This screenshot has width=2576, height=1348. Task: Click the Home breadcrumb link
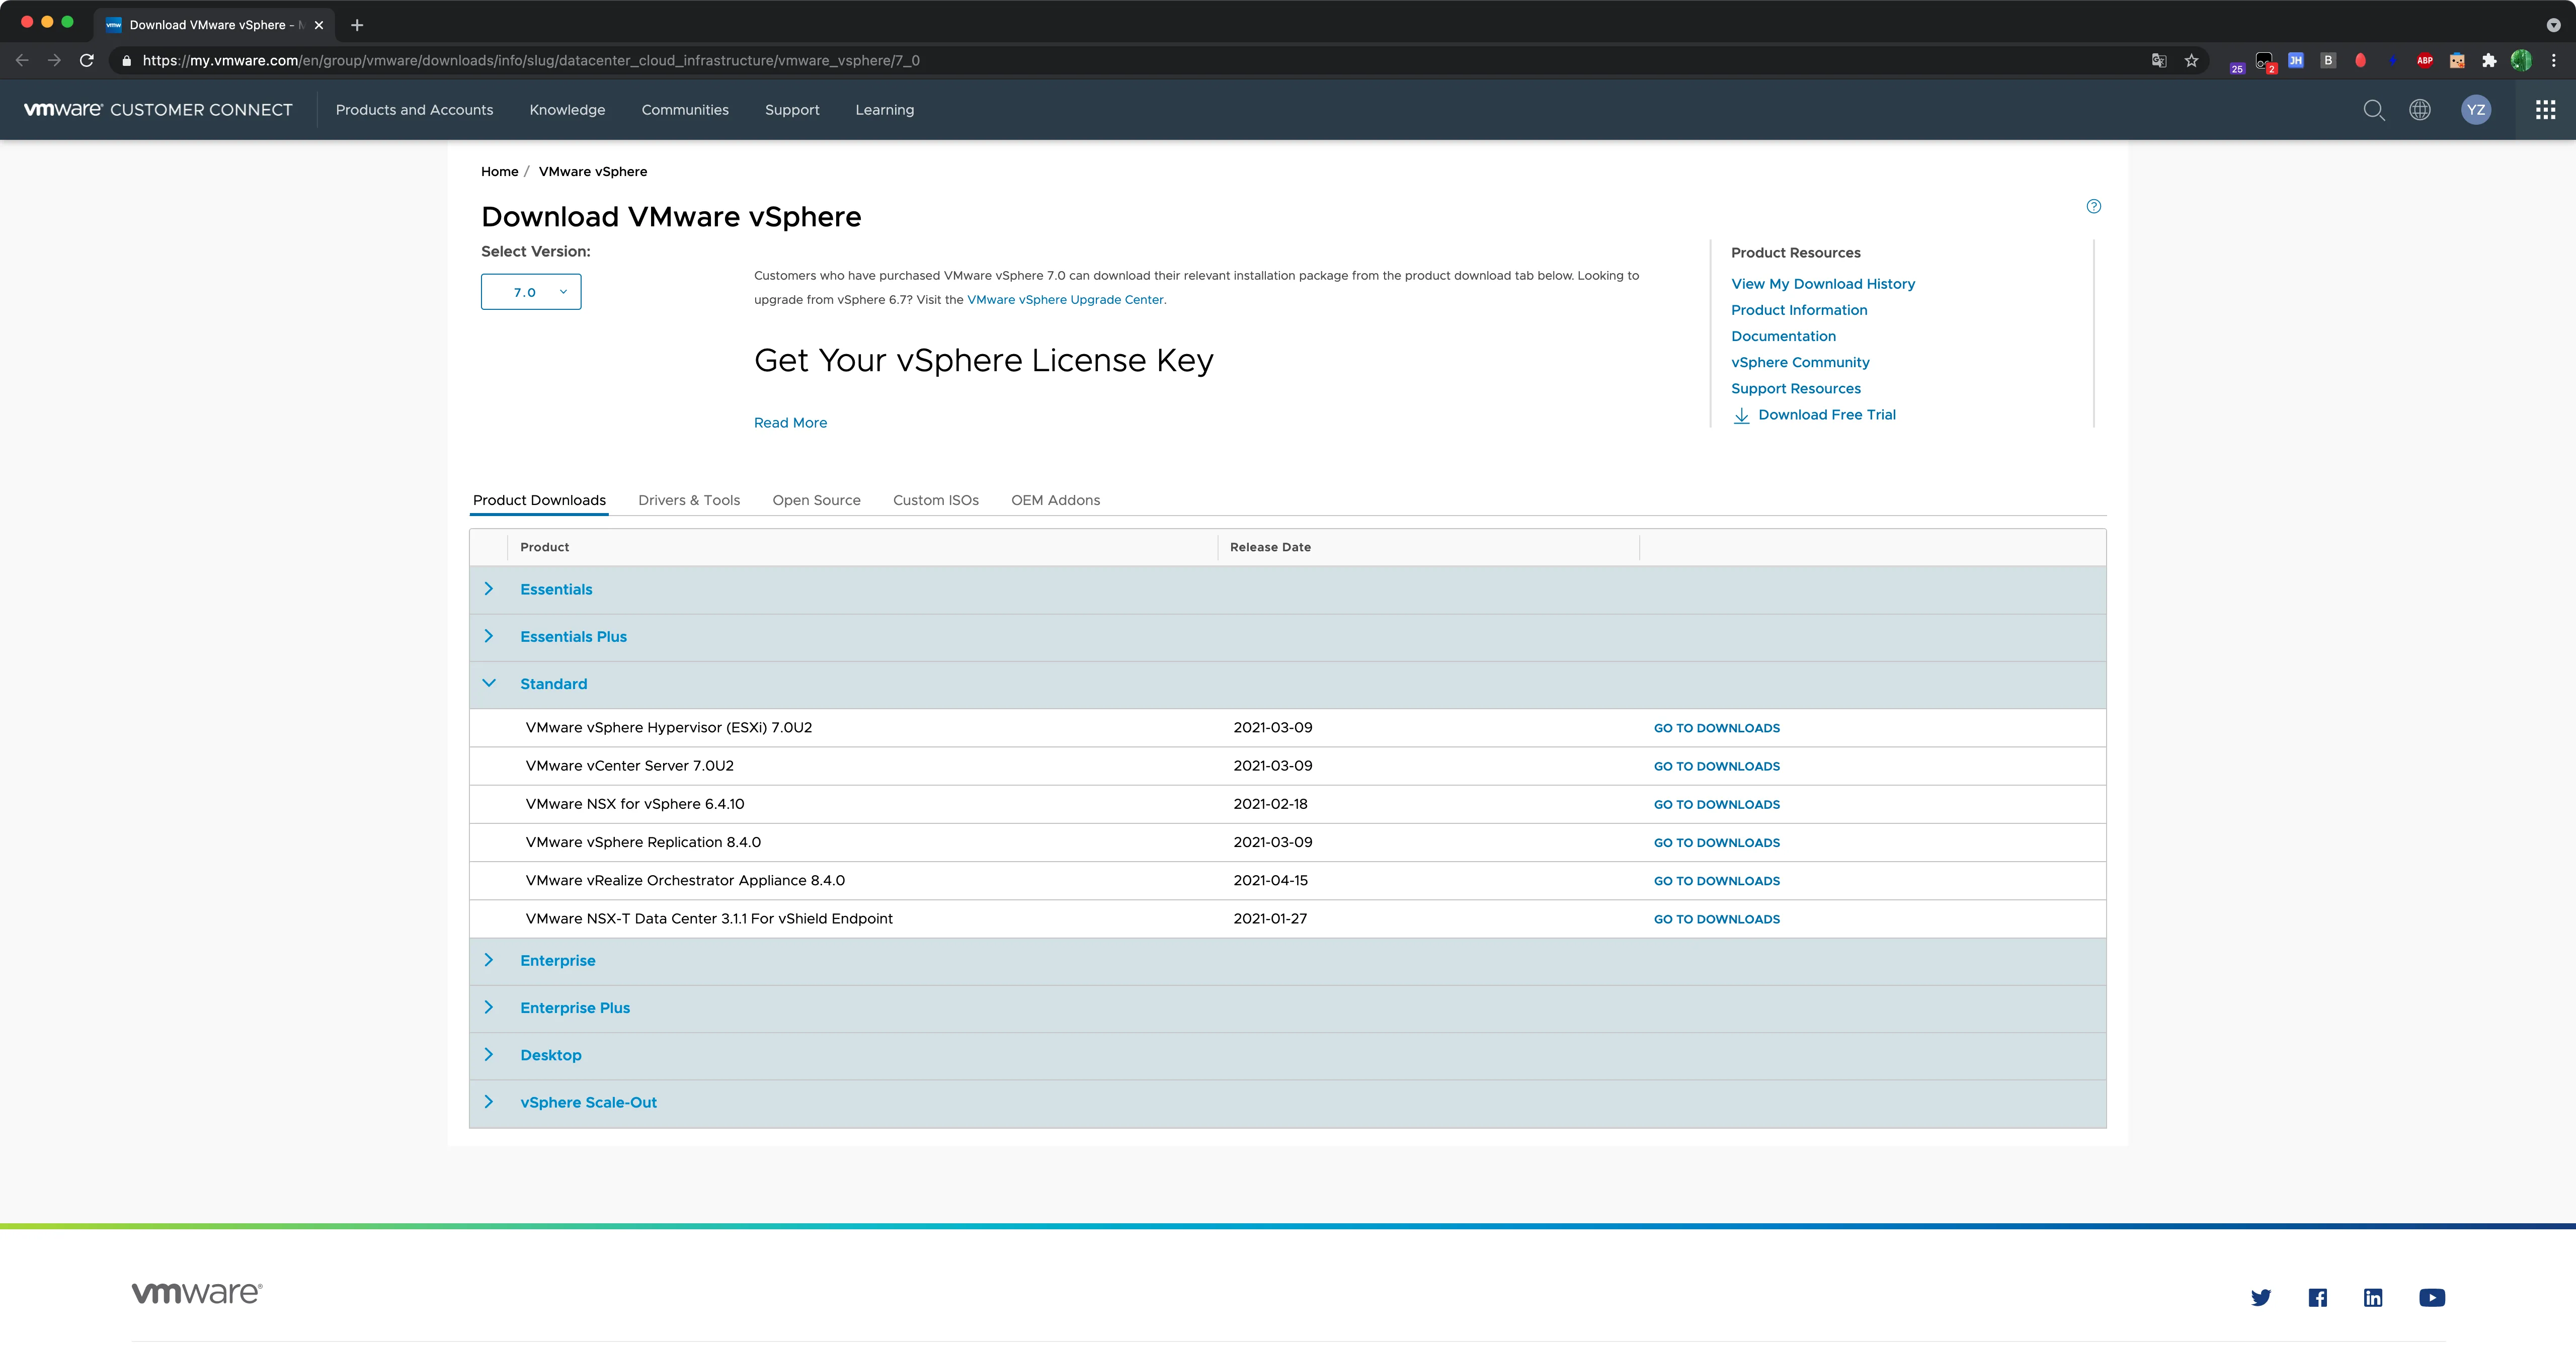[x=499, y=171]
